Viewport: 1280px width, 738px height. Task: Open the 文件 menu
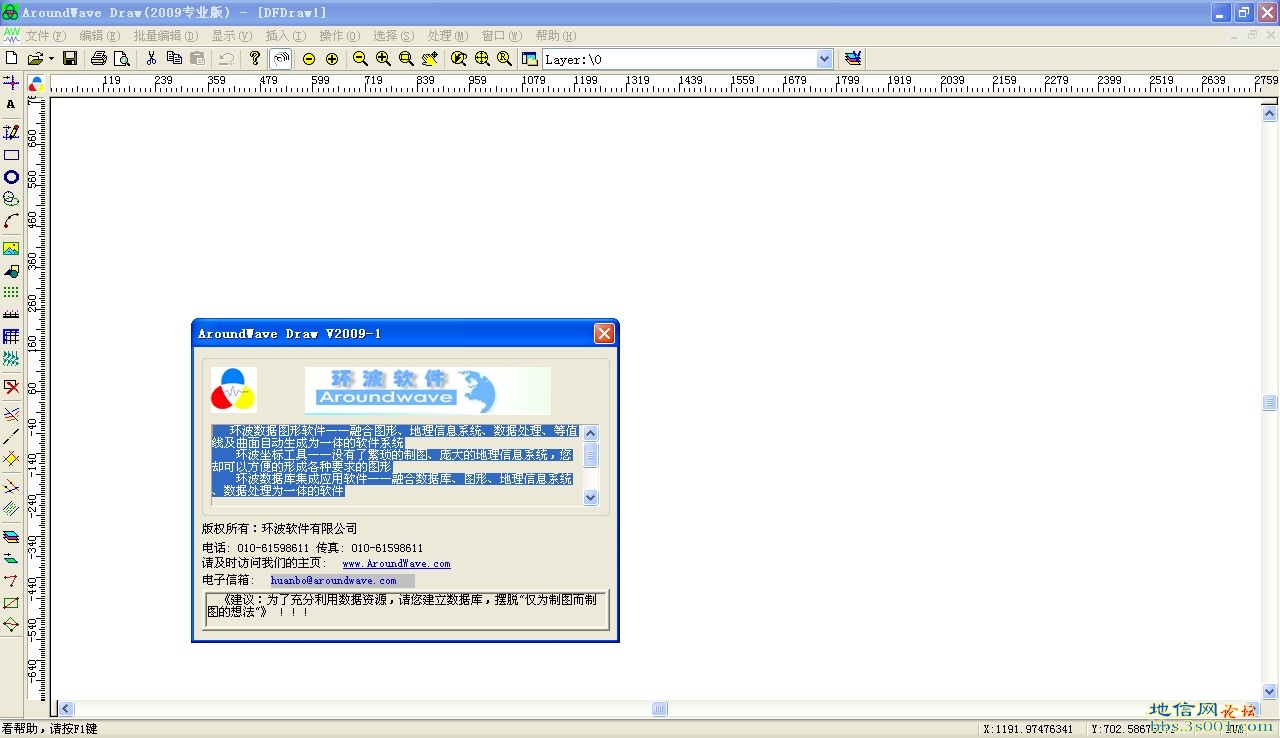(45, 35)
